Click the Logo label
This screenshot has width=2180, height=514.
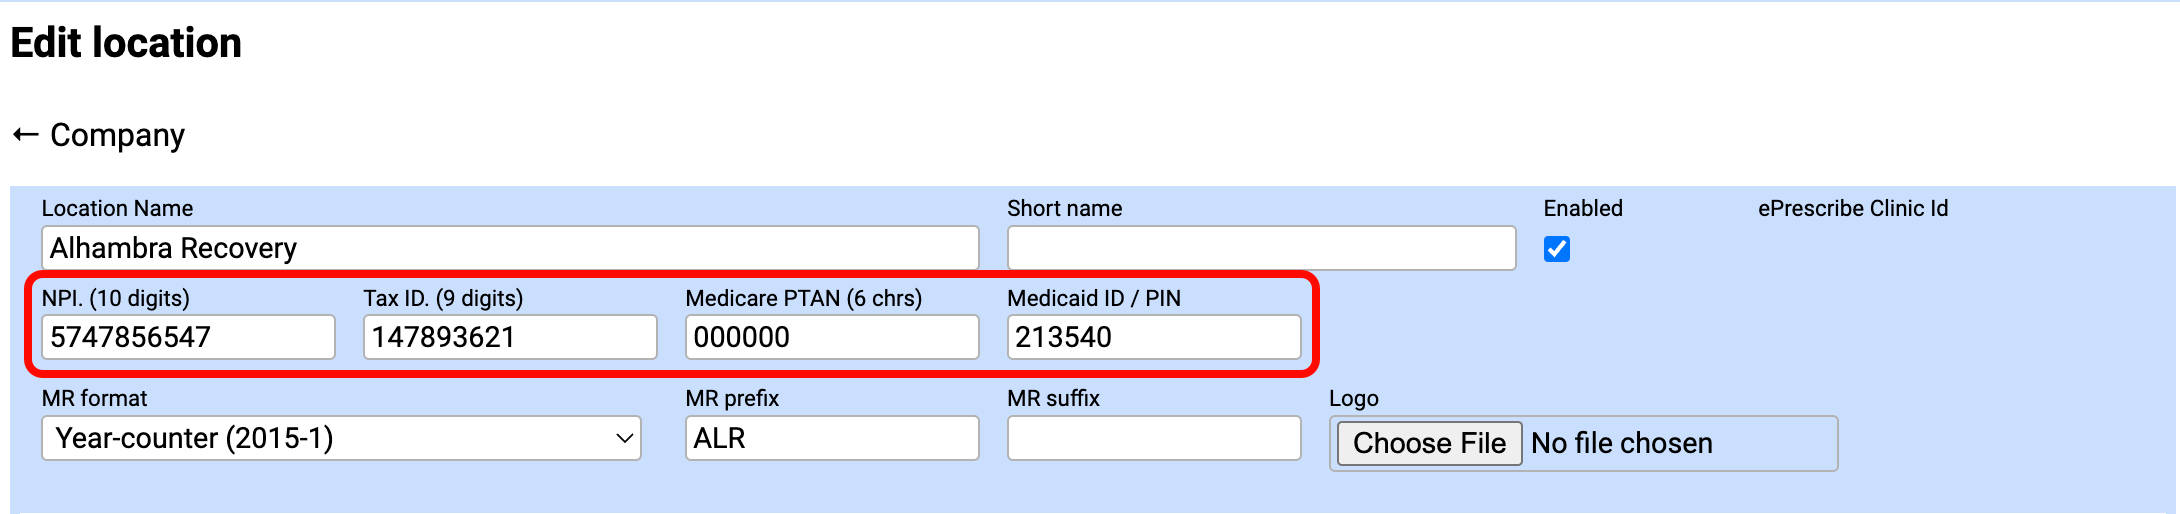(1353, 398)
